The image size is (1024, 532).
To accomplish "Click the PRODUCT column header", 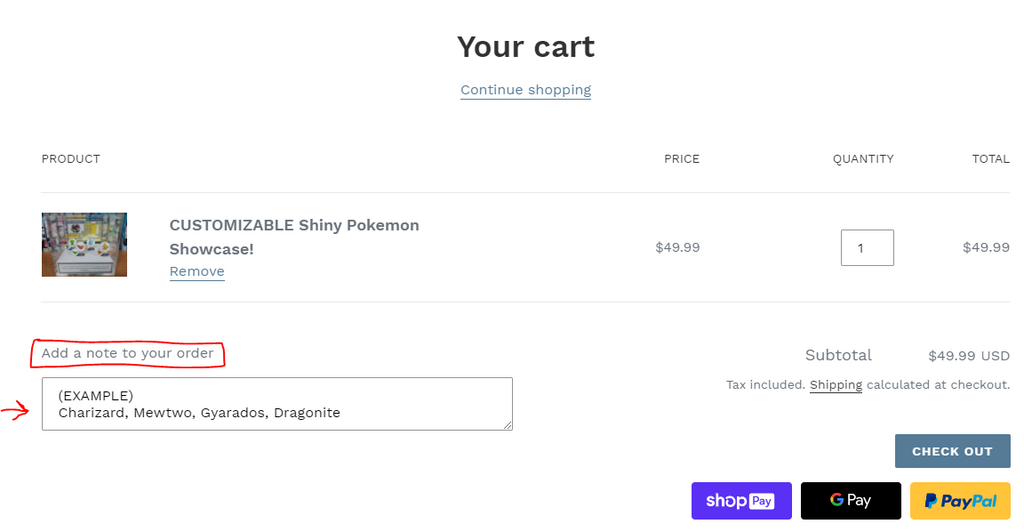I will 71,159.
